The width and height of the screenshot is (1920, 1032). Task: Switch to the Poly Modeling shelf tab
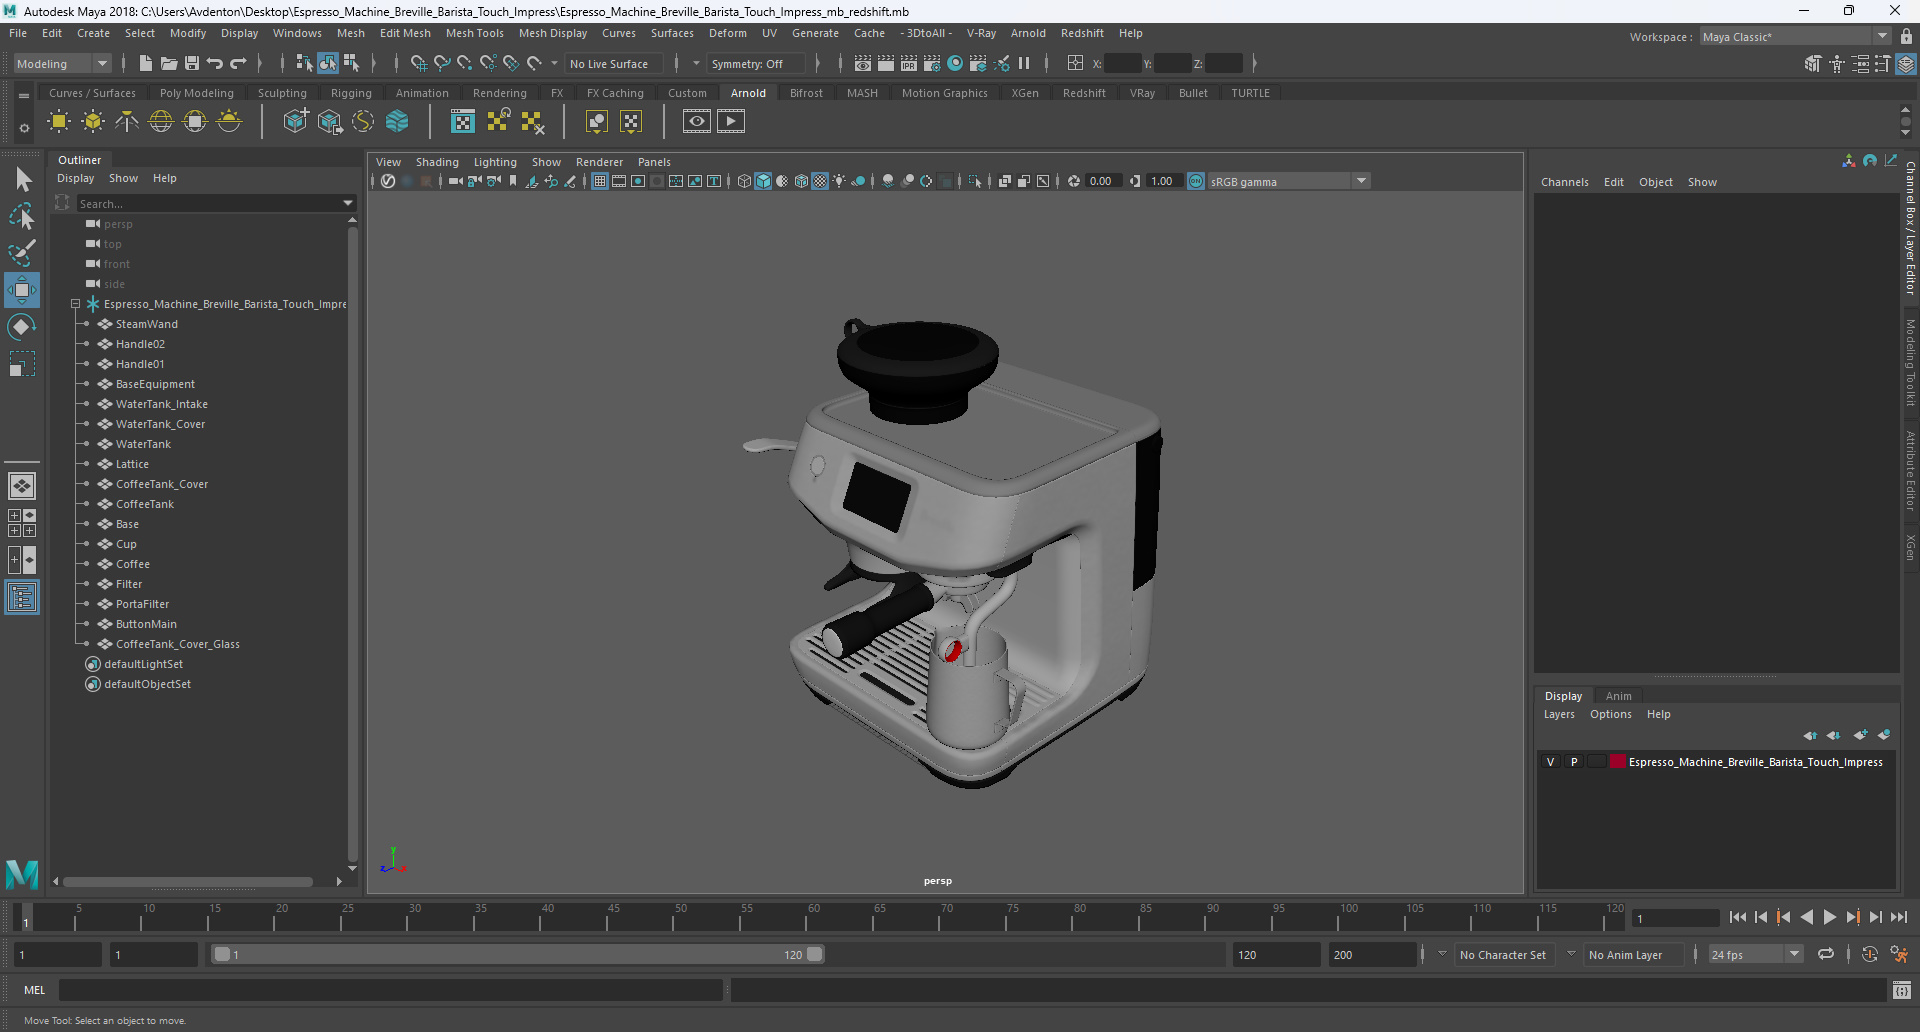pyautogui.click(x=197, y=93)
